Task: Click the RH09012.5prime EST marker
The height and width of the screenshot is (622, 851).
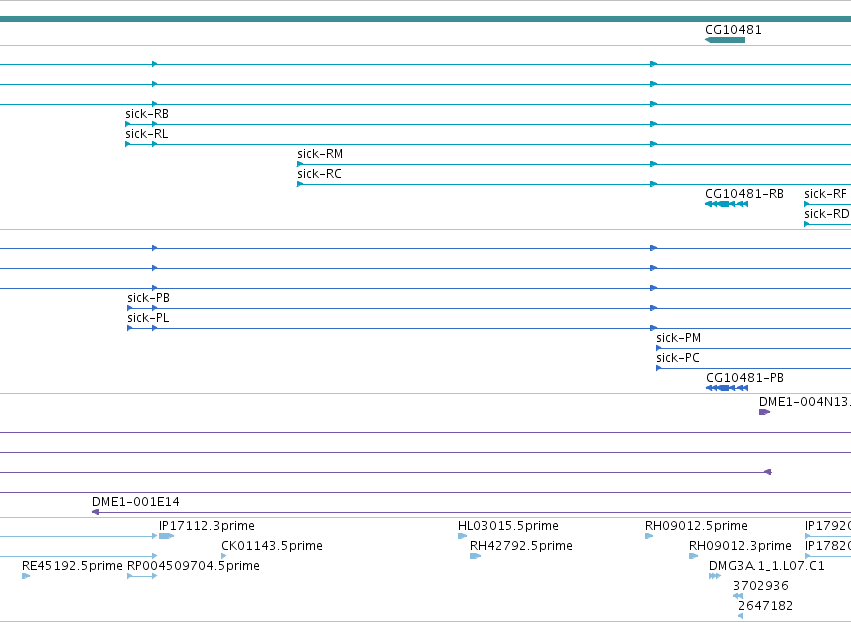Action: [649, 536]
